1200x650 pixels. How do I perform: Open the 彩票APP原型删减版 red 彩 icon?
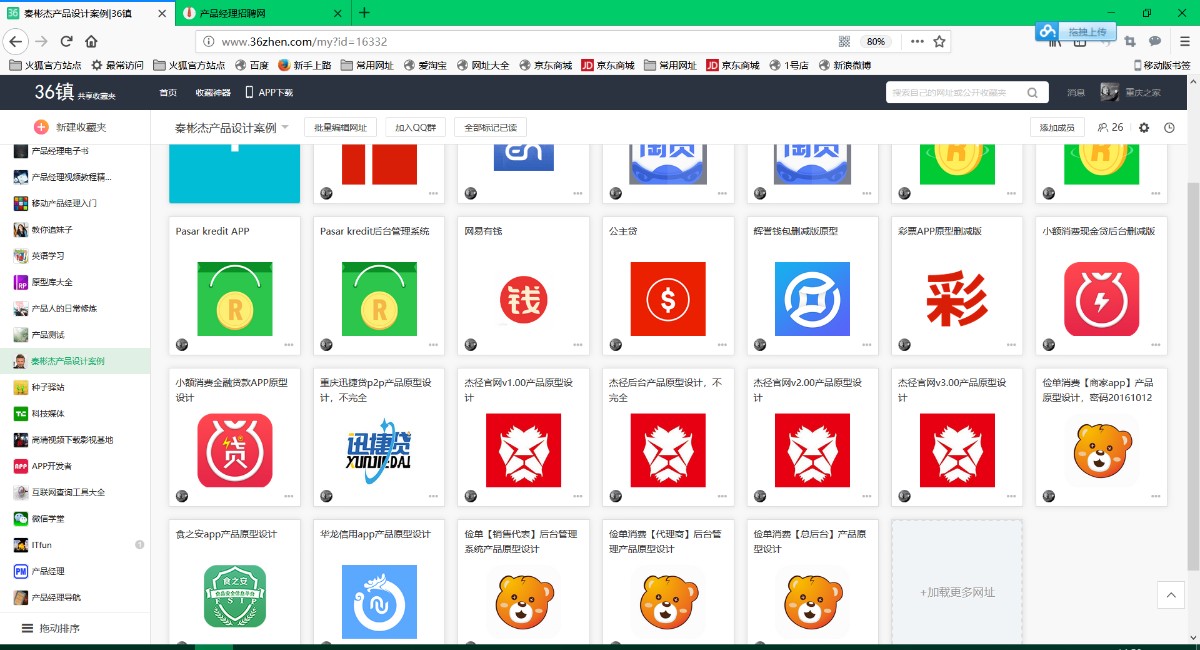[957, 298]
